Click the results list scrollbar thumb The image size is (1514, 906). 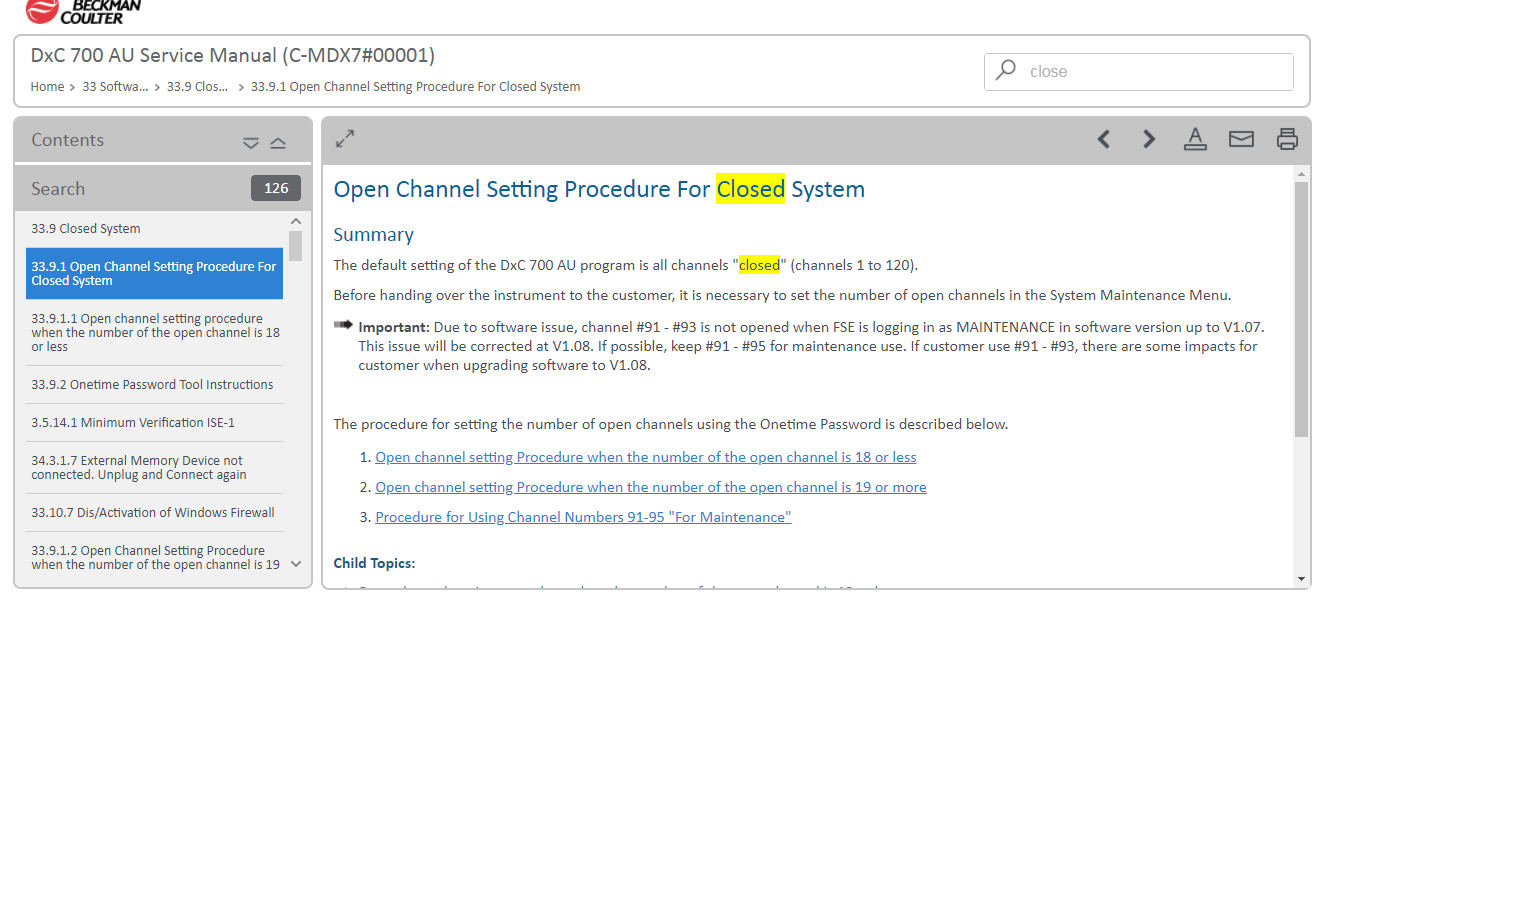[296, 246]
